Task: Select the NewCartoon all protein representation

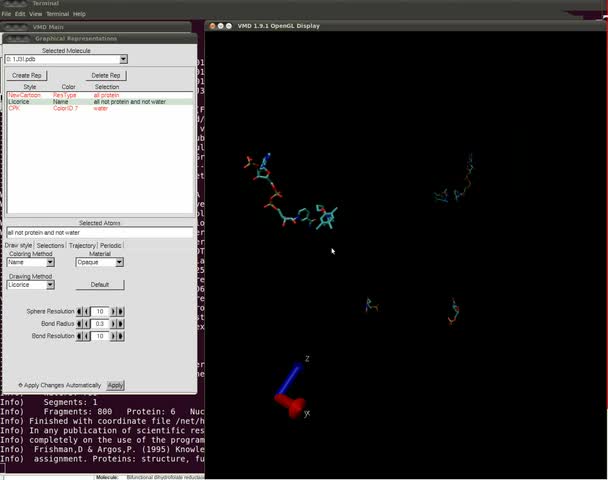Action: 100,95
